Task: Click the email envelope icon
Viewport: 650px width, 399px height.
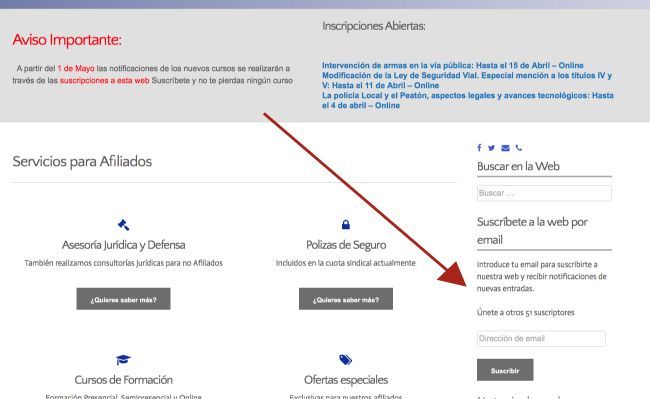Action: click(505, 148)
